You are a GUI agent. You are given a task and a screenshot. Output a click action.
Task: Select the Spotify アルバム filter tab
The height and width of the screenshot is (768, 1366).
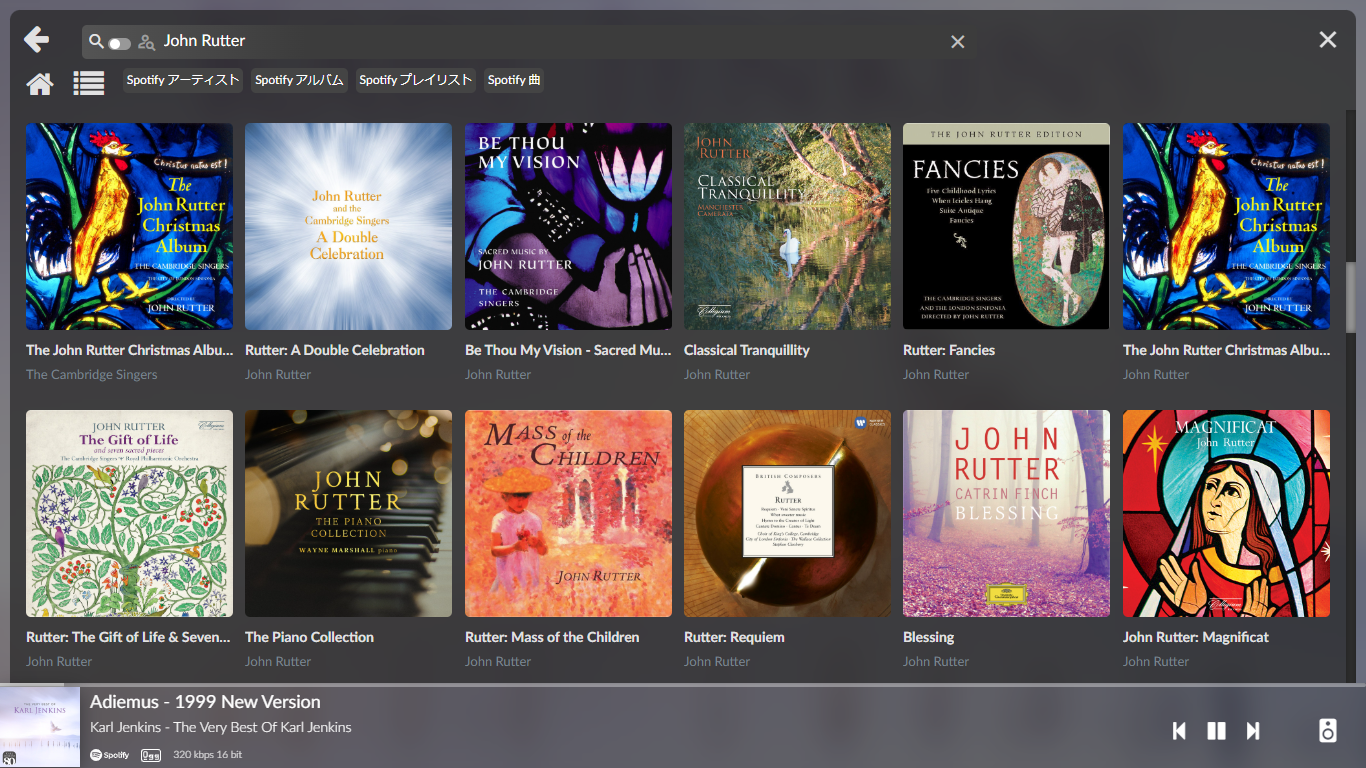pos(299,80)
